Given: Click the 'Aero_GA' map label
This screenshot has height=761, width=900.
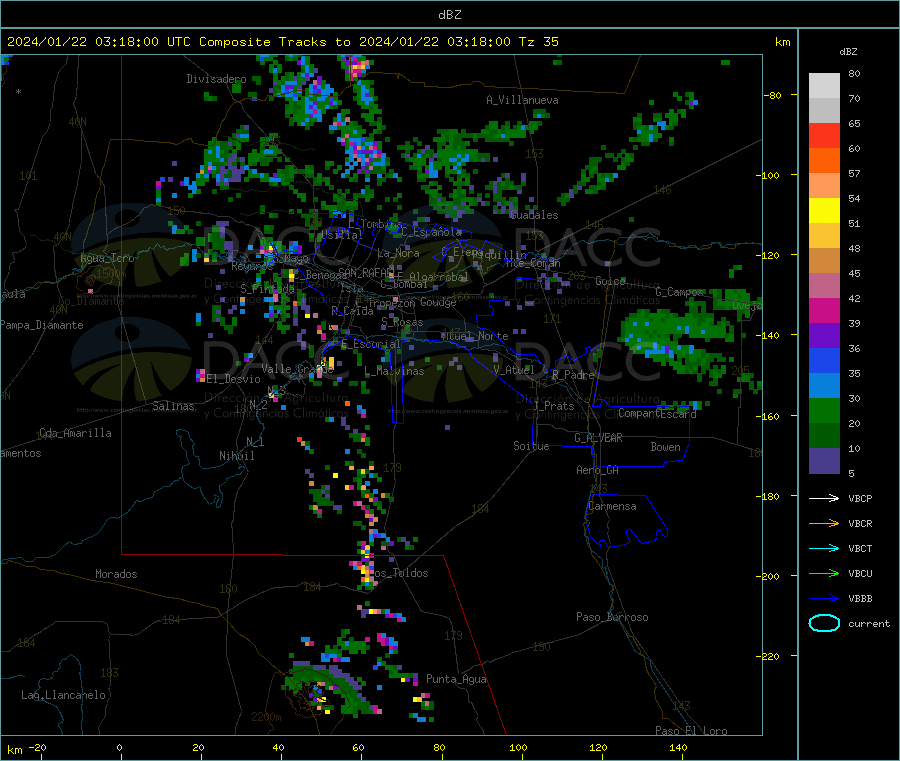Looking at the screenshot, I should 598,470.
